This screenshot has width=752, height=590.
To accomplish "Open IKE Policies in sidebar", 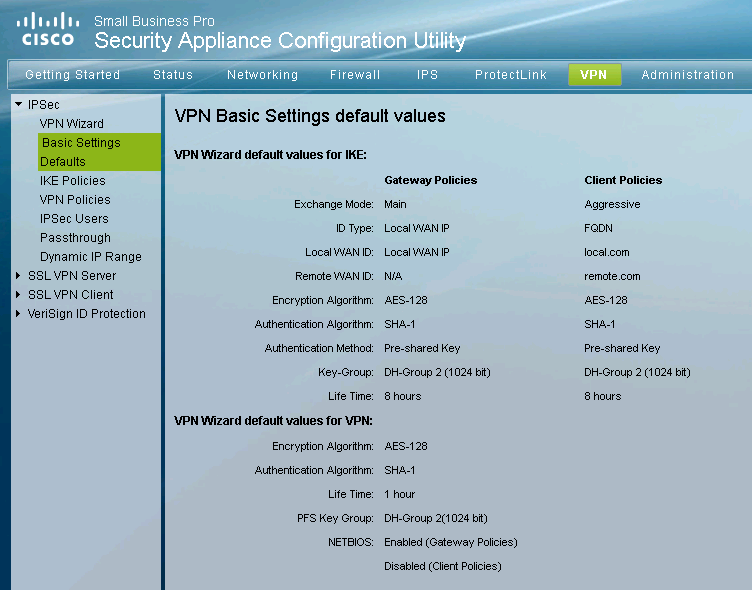I will point(72,181).
